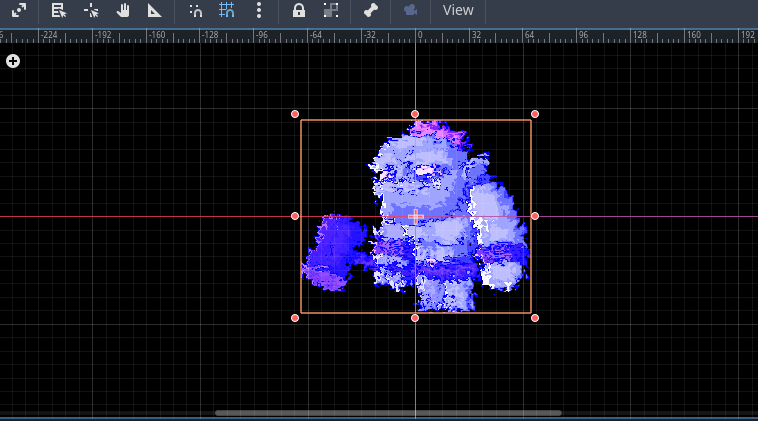The width and height of the screenshot is (758, 421).
Task: Lock the selected node with padlock icon
Action: tap(298, 10)
